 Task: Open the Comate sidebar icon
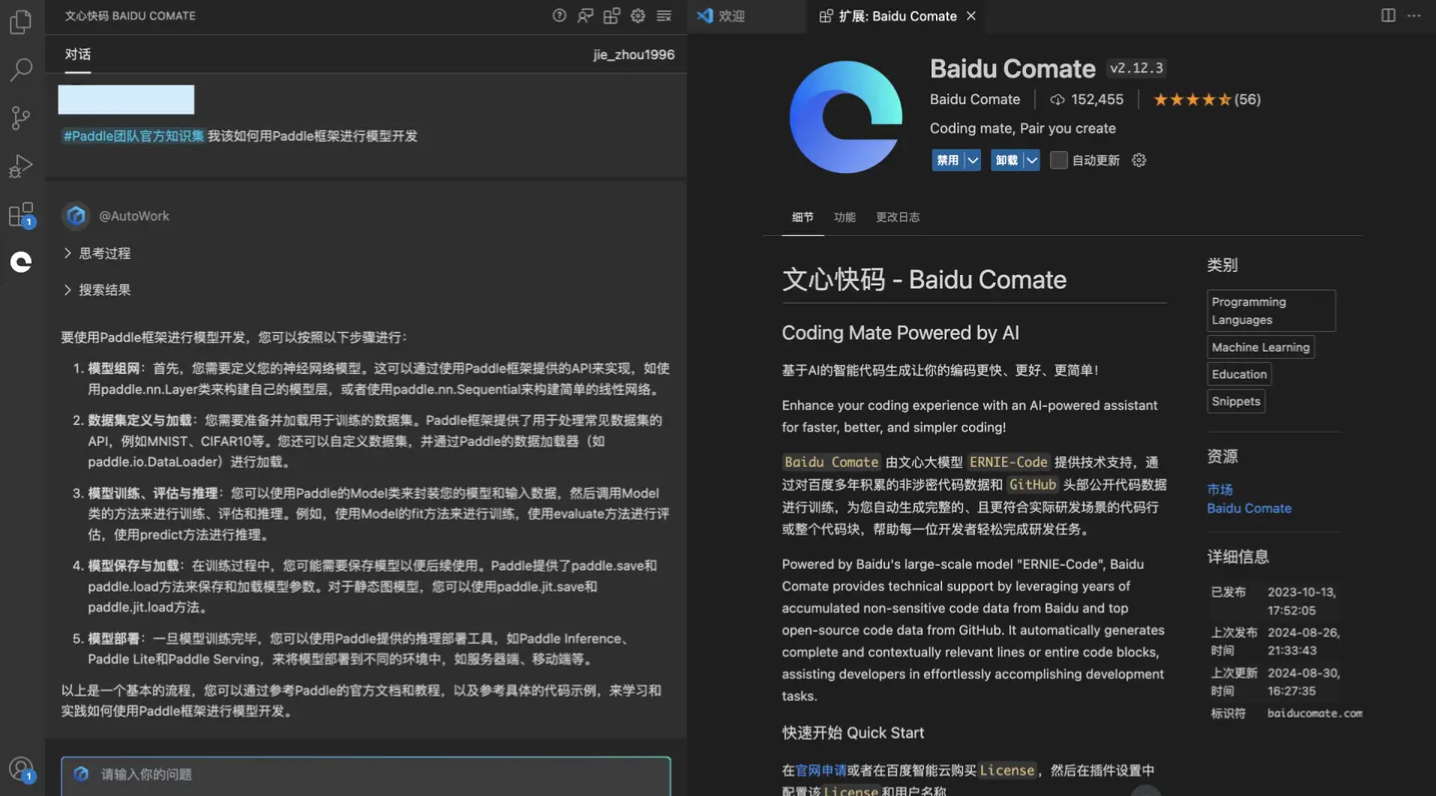tap(20, 260)
